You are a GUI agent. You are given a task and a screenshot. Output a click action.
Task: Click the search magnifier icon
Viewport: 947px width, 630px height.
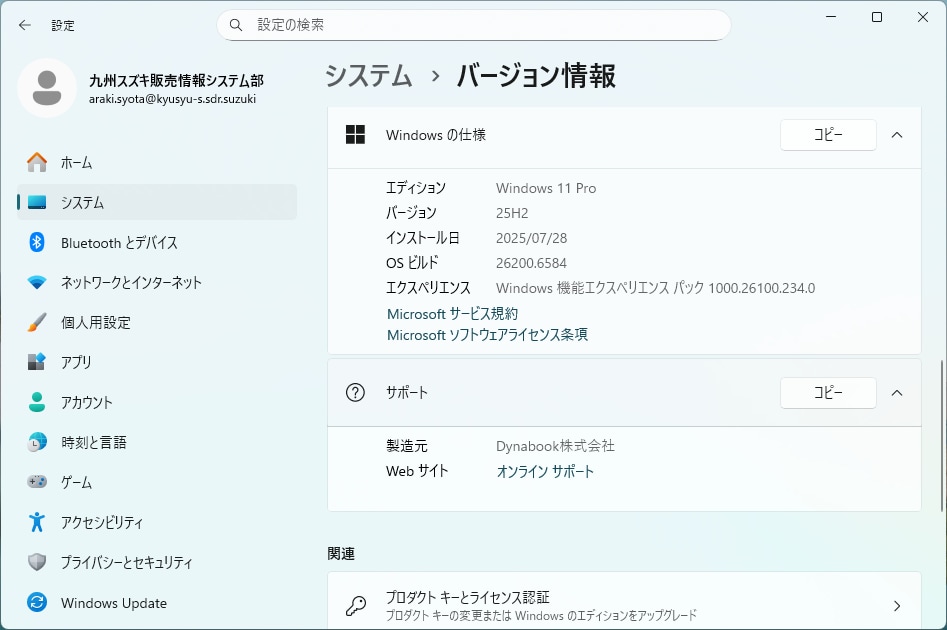(236, 25)
